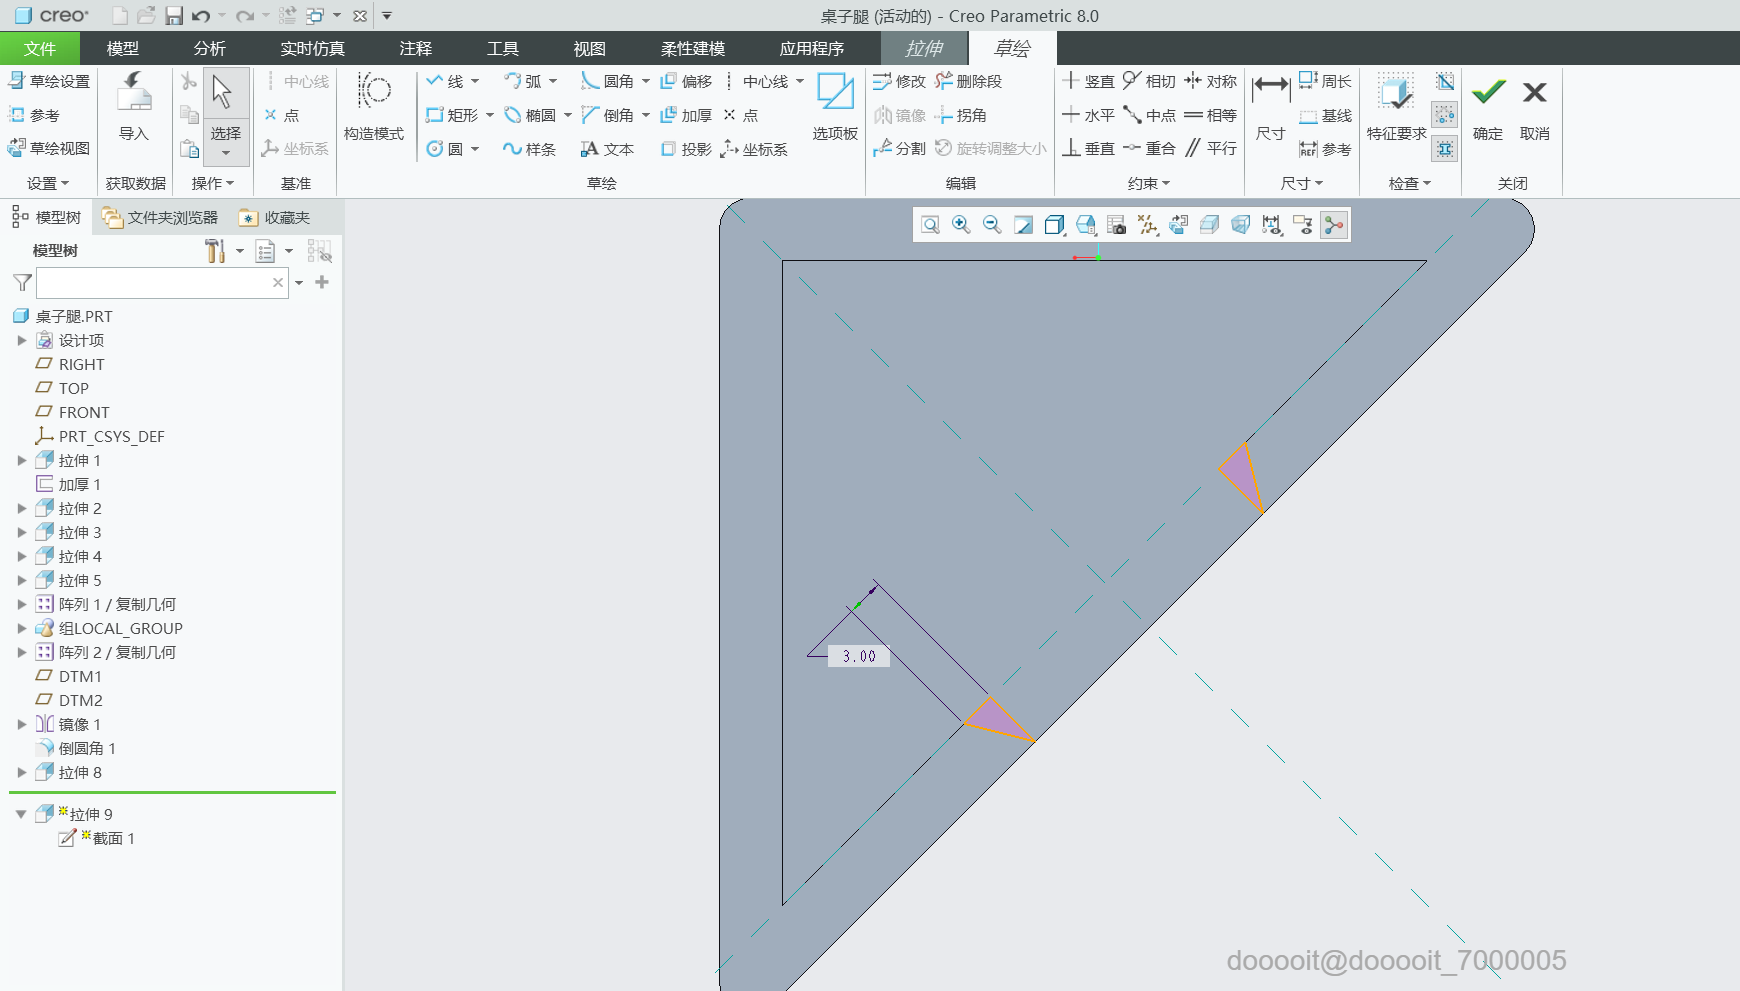Viewport: 1740px width, 991px height.
Task: Open the 收藏夹 panel tab
Action: coord(275,217)
